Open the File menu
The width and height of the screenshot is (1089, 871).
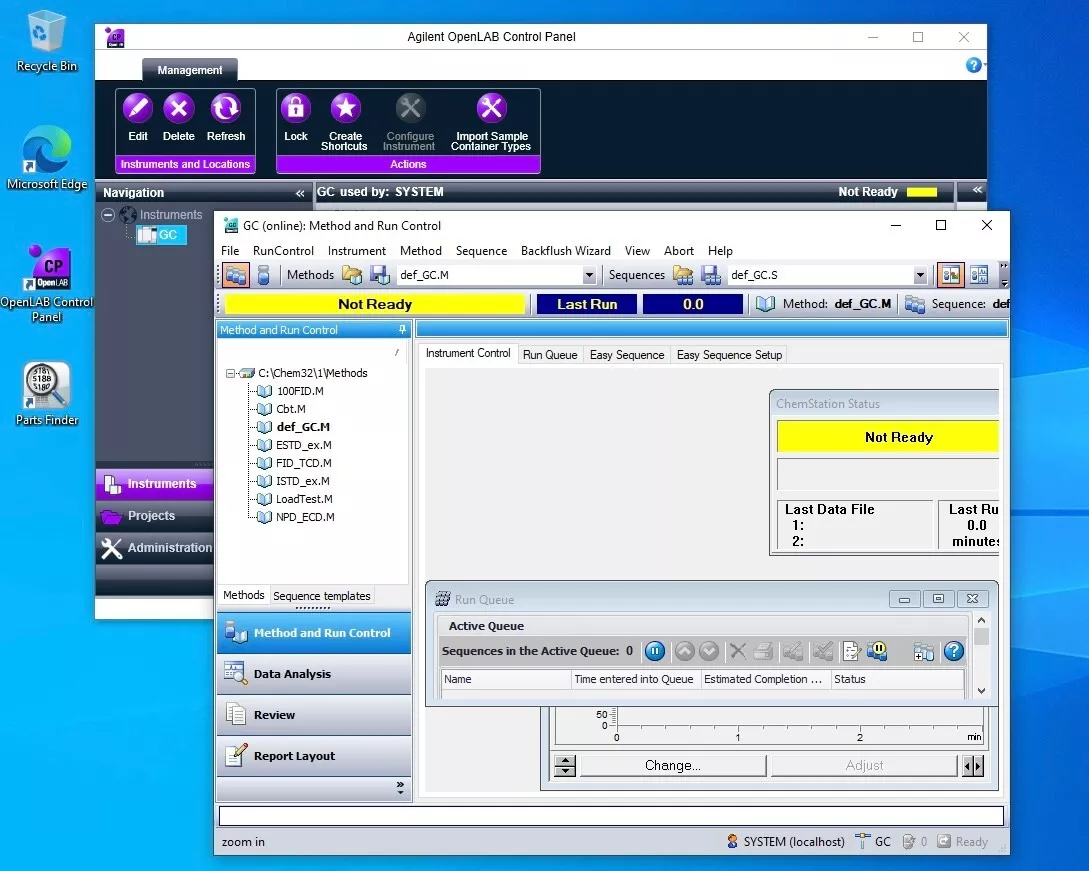[230, 251]
